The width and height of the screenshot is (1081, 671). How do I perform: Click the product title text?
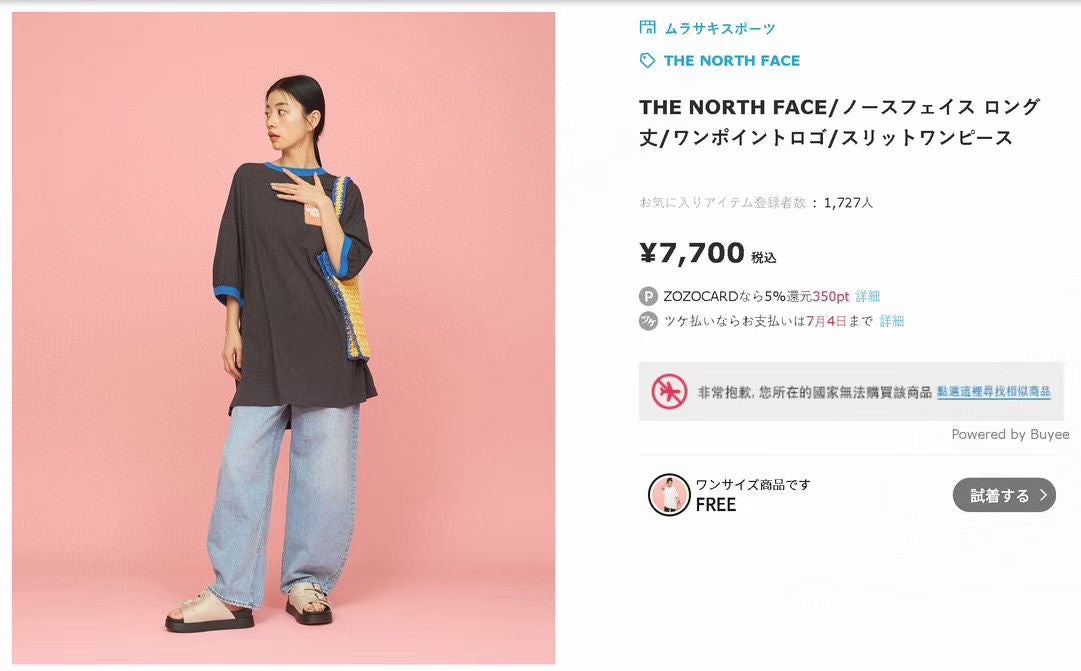tap(839, 122)
